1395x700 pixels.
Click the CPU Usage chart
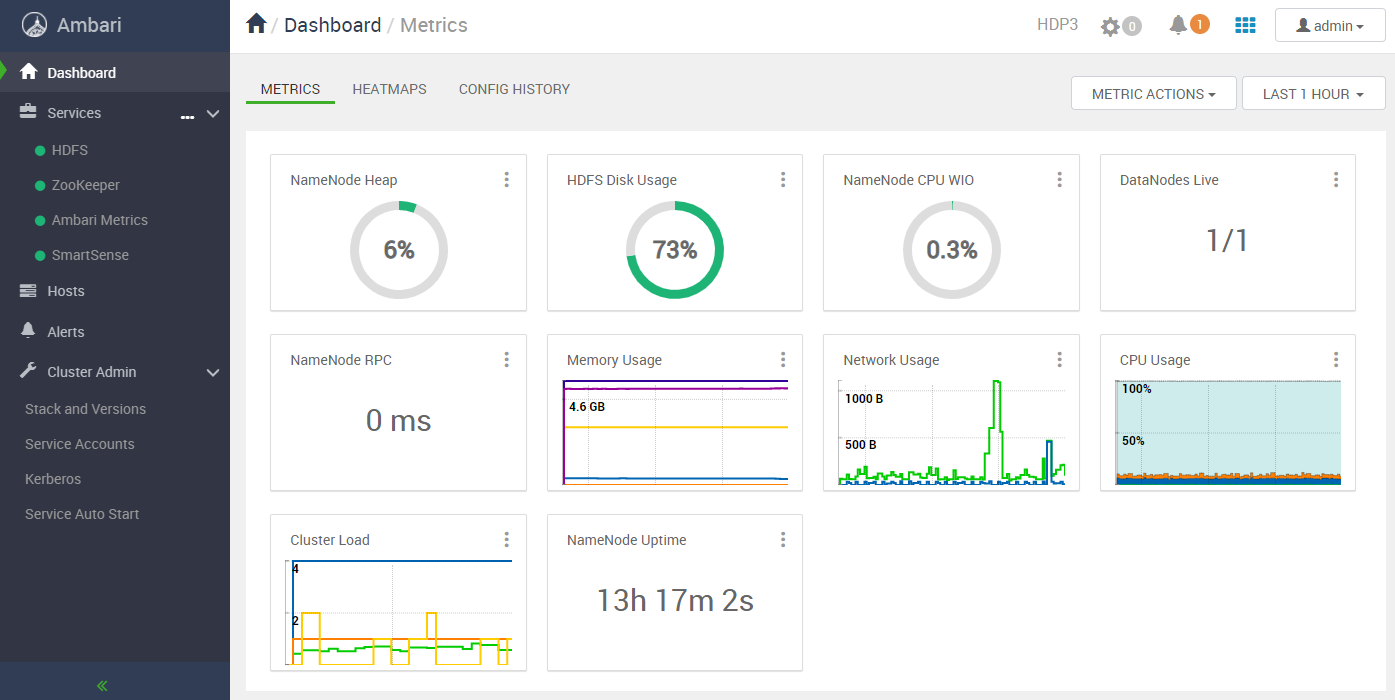click(x=1228, y=432)
